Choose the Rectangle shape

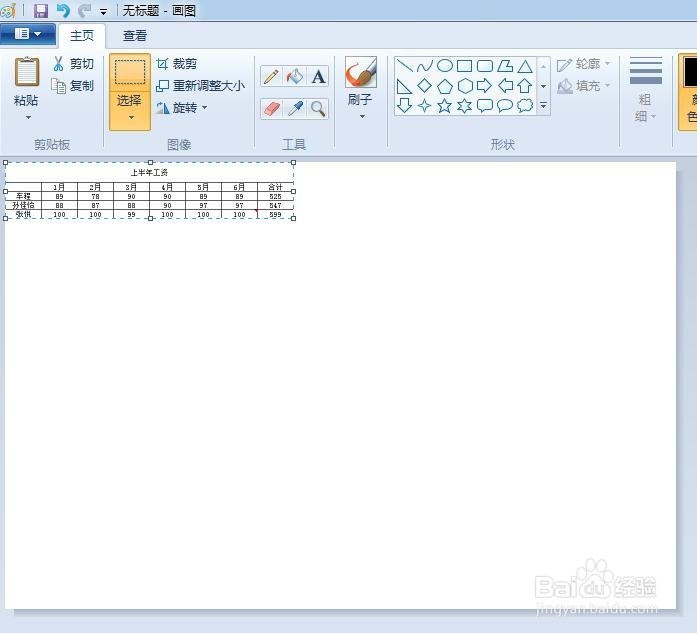coord(465,66)
